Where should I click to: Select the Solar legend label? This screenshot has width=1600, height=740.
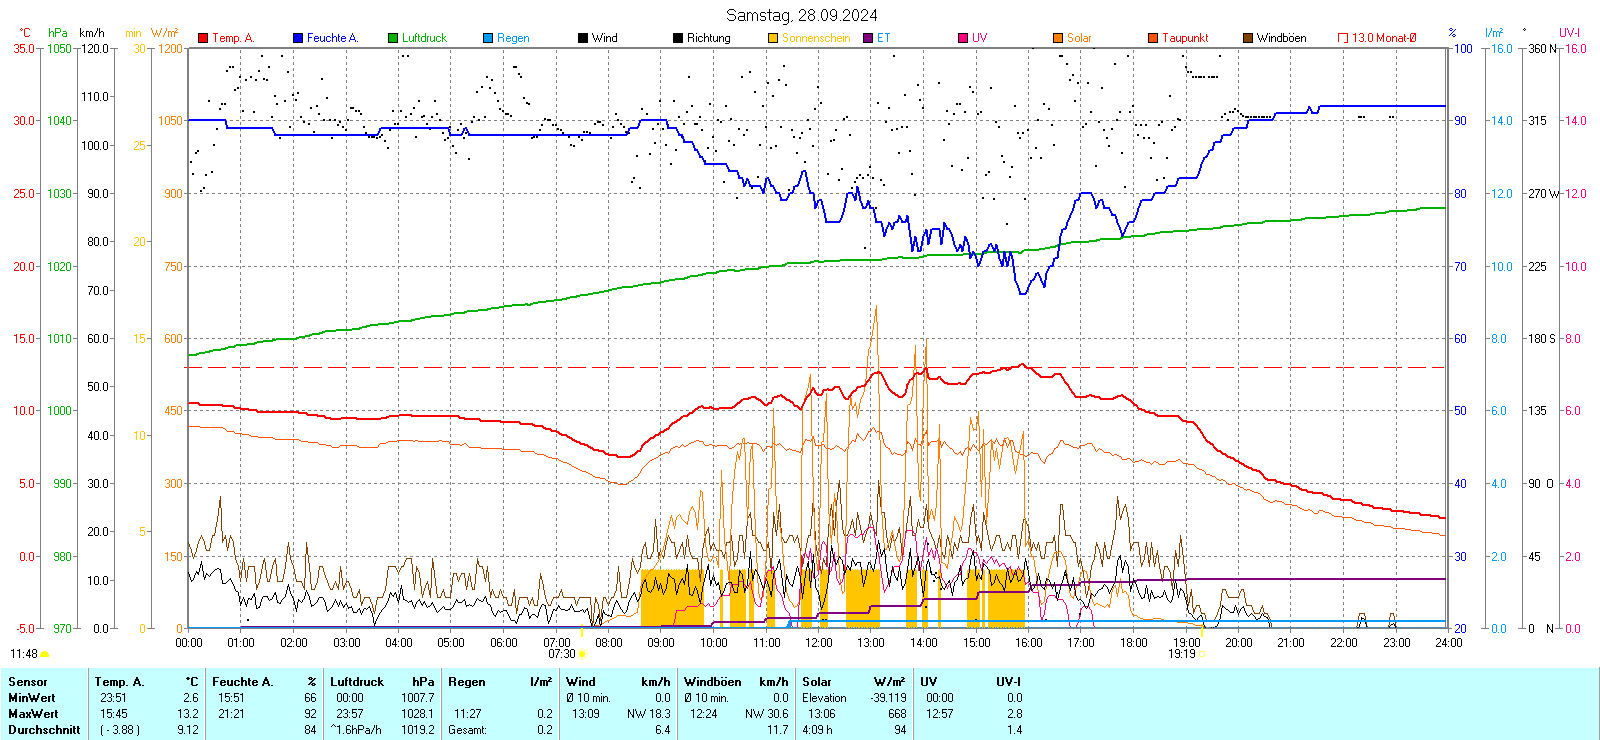(1079, 38)
